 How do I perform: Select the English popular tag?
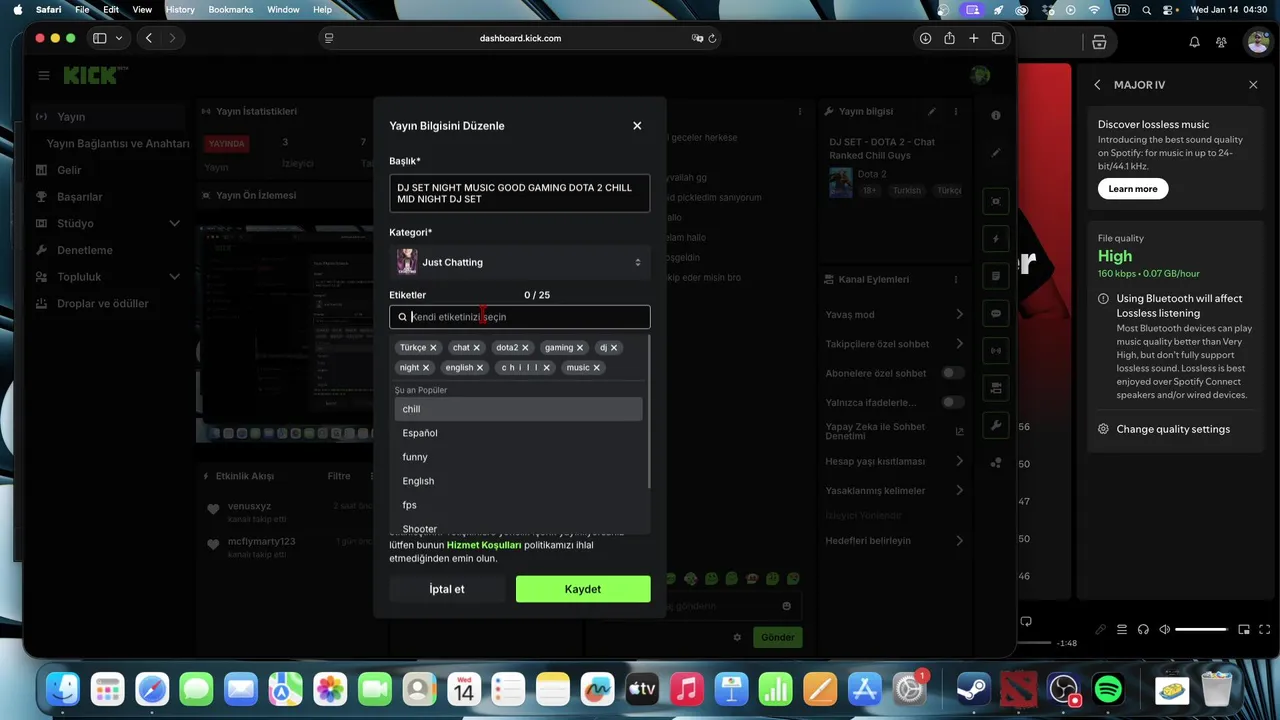pos(518,481)
